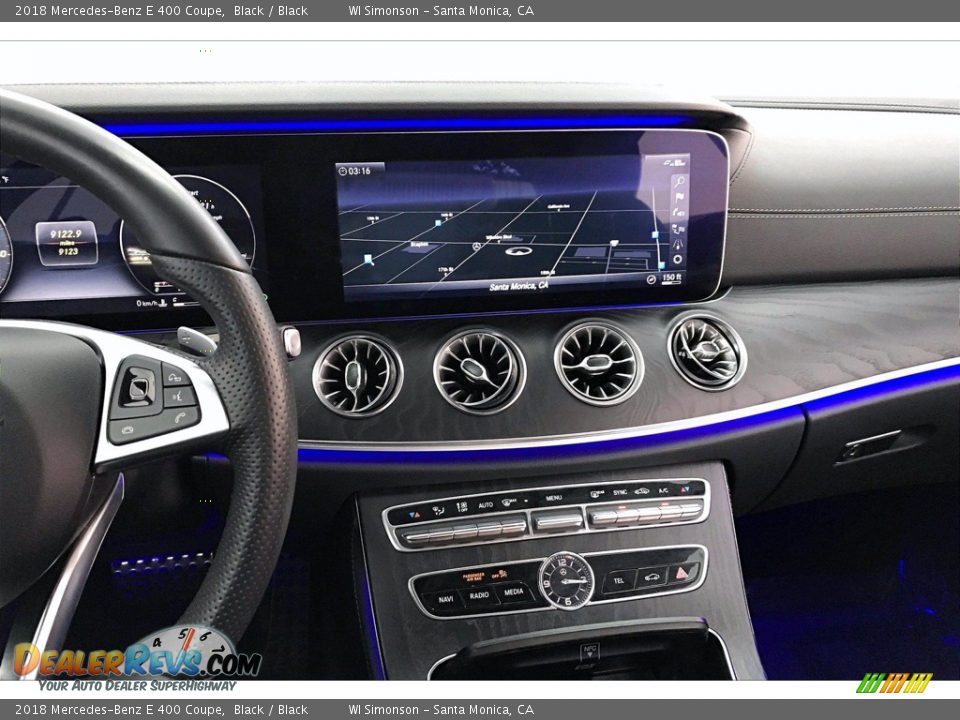Toggle the A/C rocker switch
This screenshot has width=960, height=720.
[670, 511]
